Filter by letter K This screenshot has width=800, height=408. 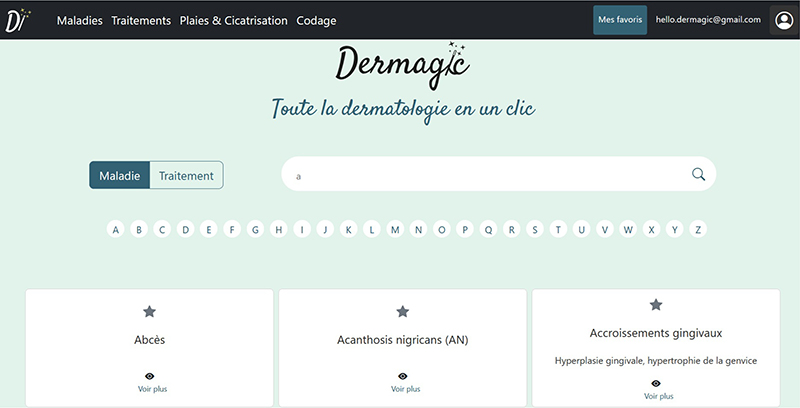click(348, 230)
